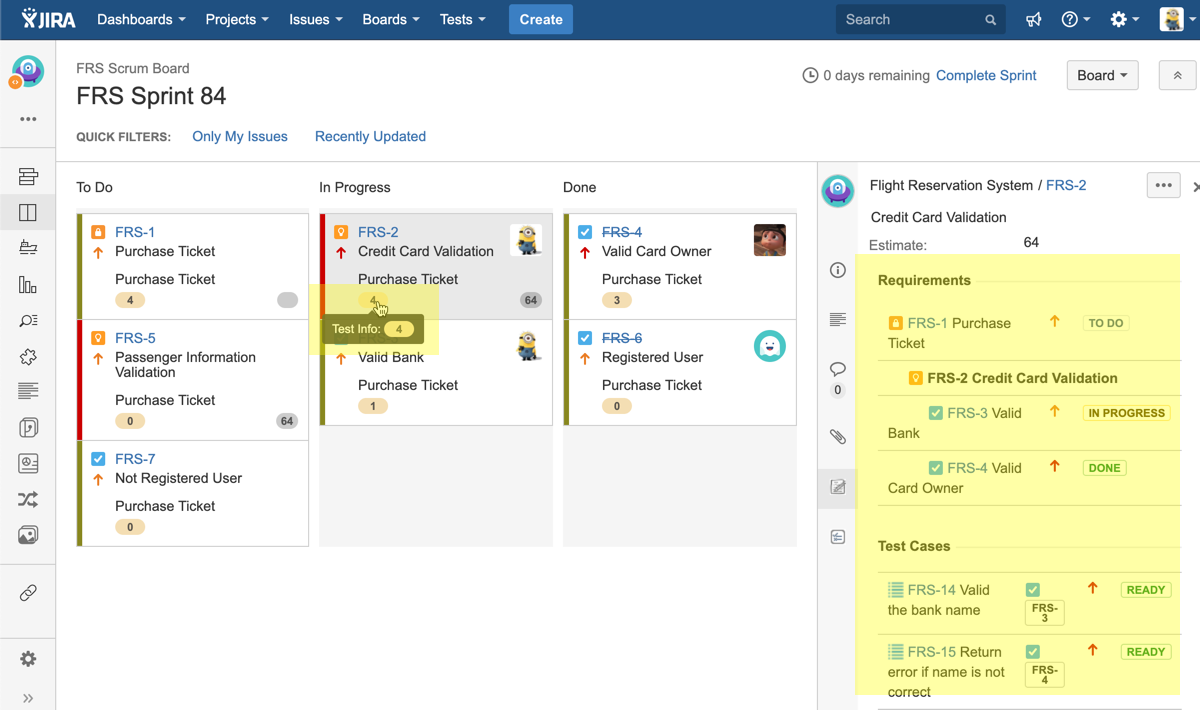Open the Board dropdown button

coord(1102,76)
